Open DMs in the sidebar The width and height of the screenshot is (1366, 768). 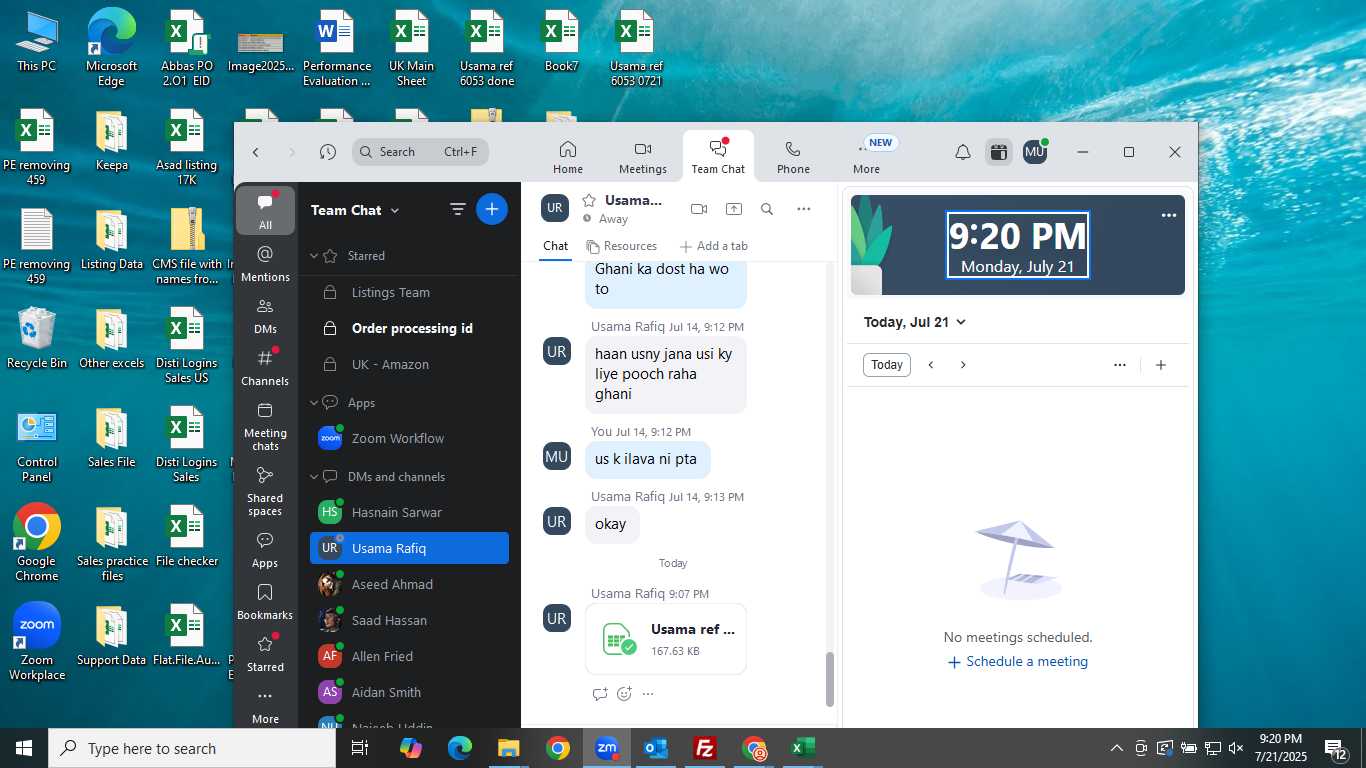click(x=265, y=315)
